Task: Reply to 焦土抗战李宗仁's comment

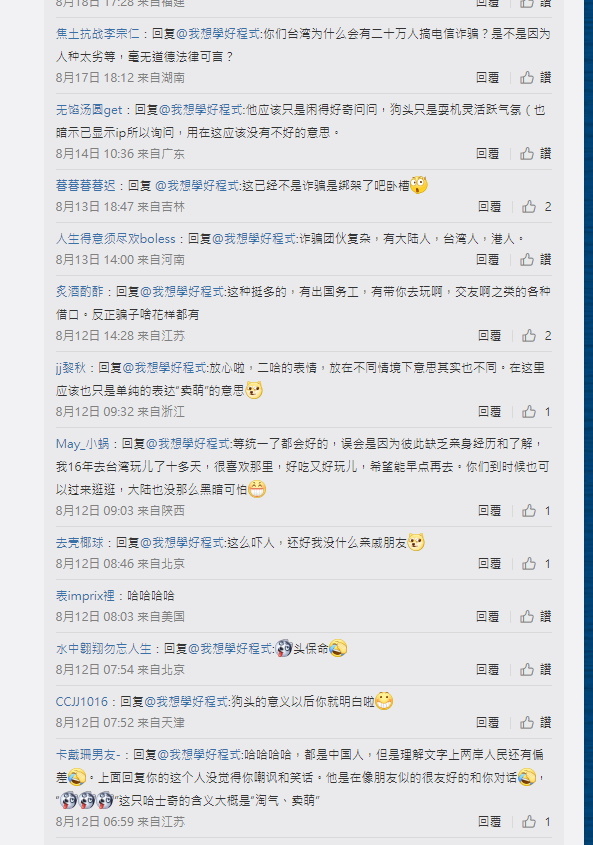Action: pos(487,78)
